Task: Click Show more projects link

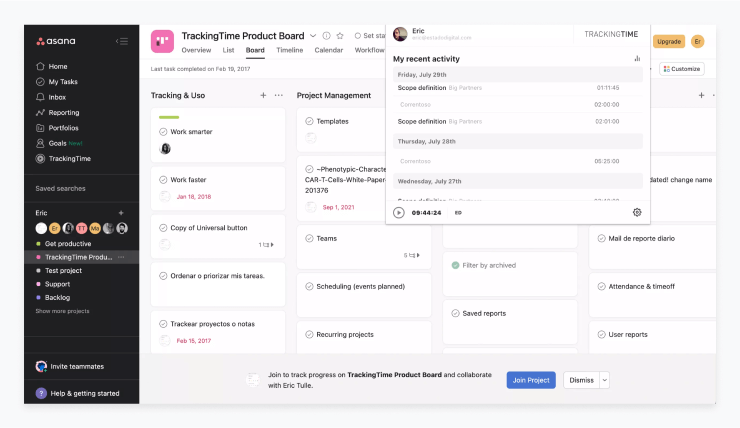Action: pos(62,311)
